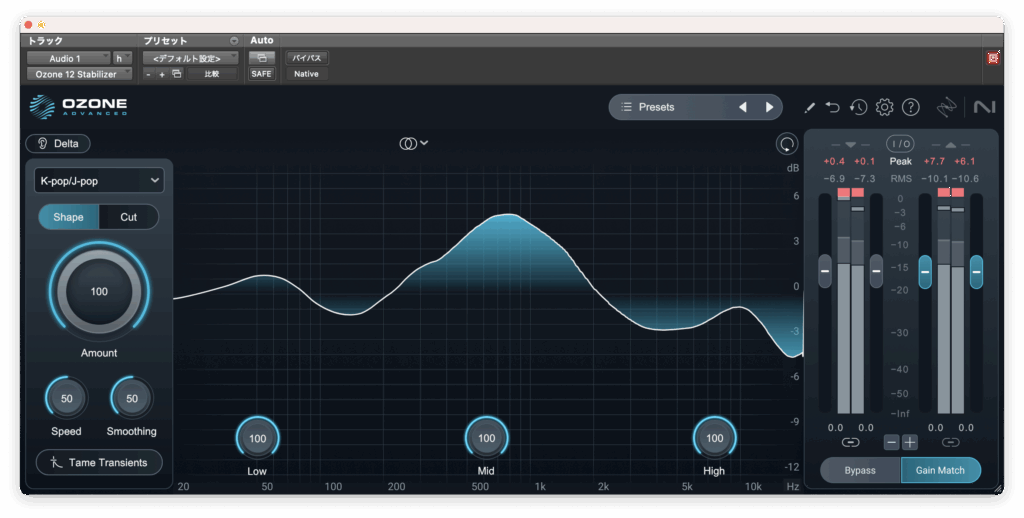Screen dimensions: 1024x518
Task: Select the next preset arrow
Action: pos(769,107)
